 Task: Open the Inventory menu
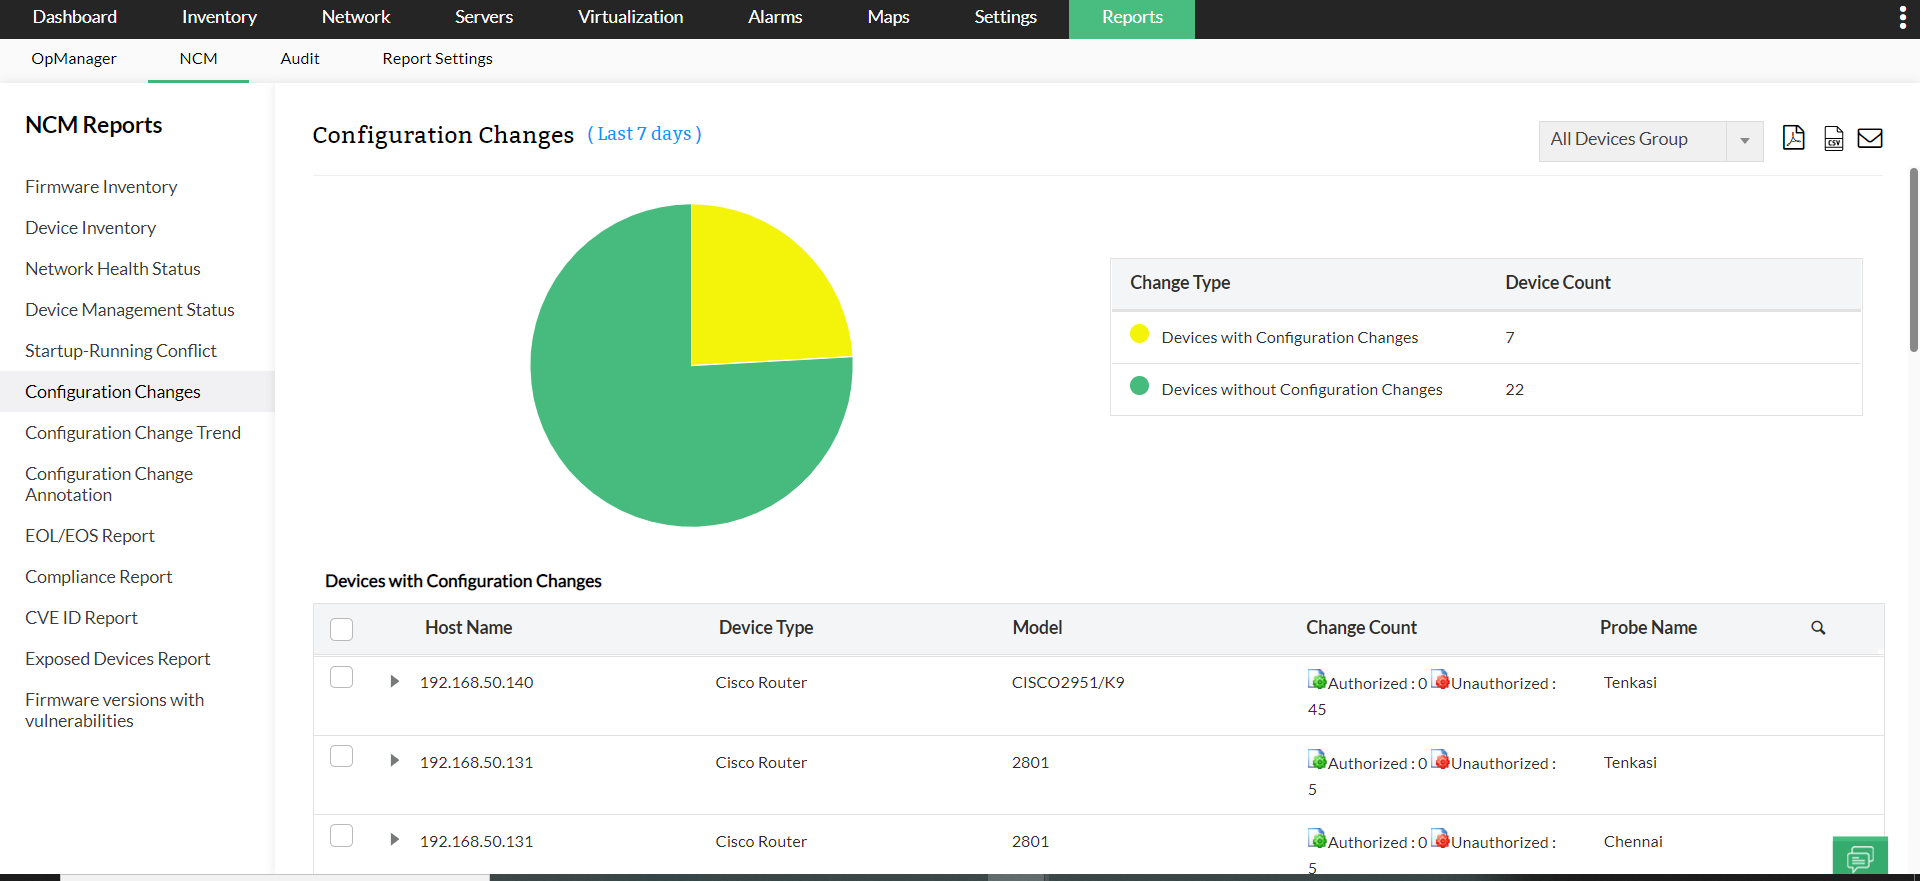pyautogui.click(x=219, y=17)
